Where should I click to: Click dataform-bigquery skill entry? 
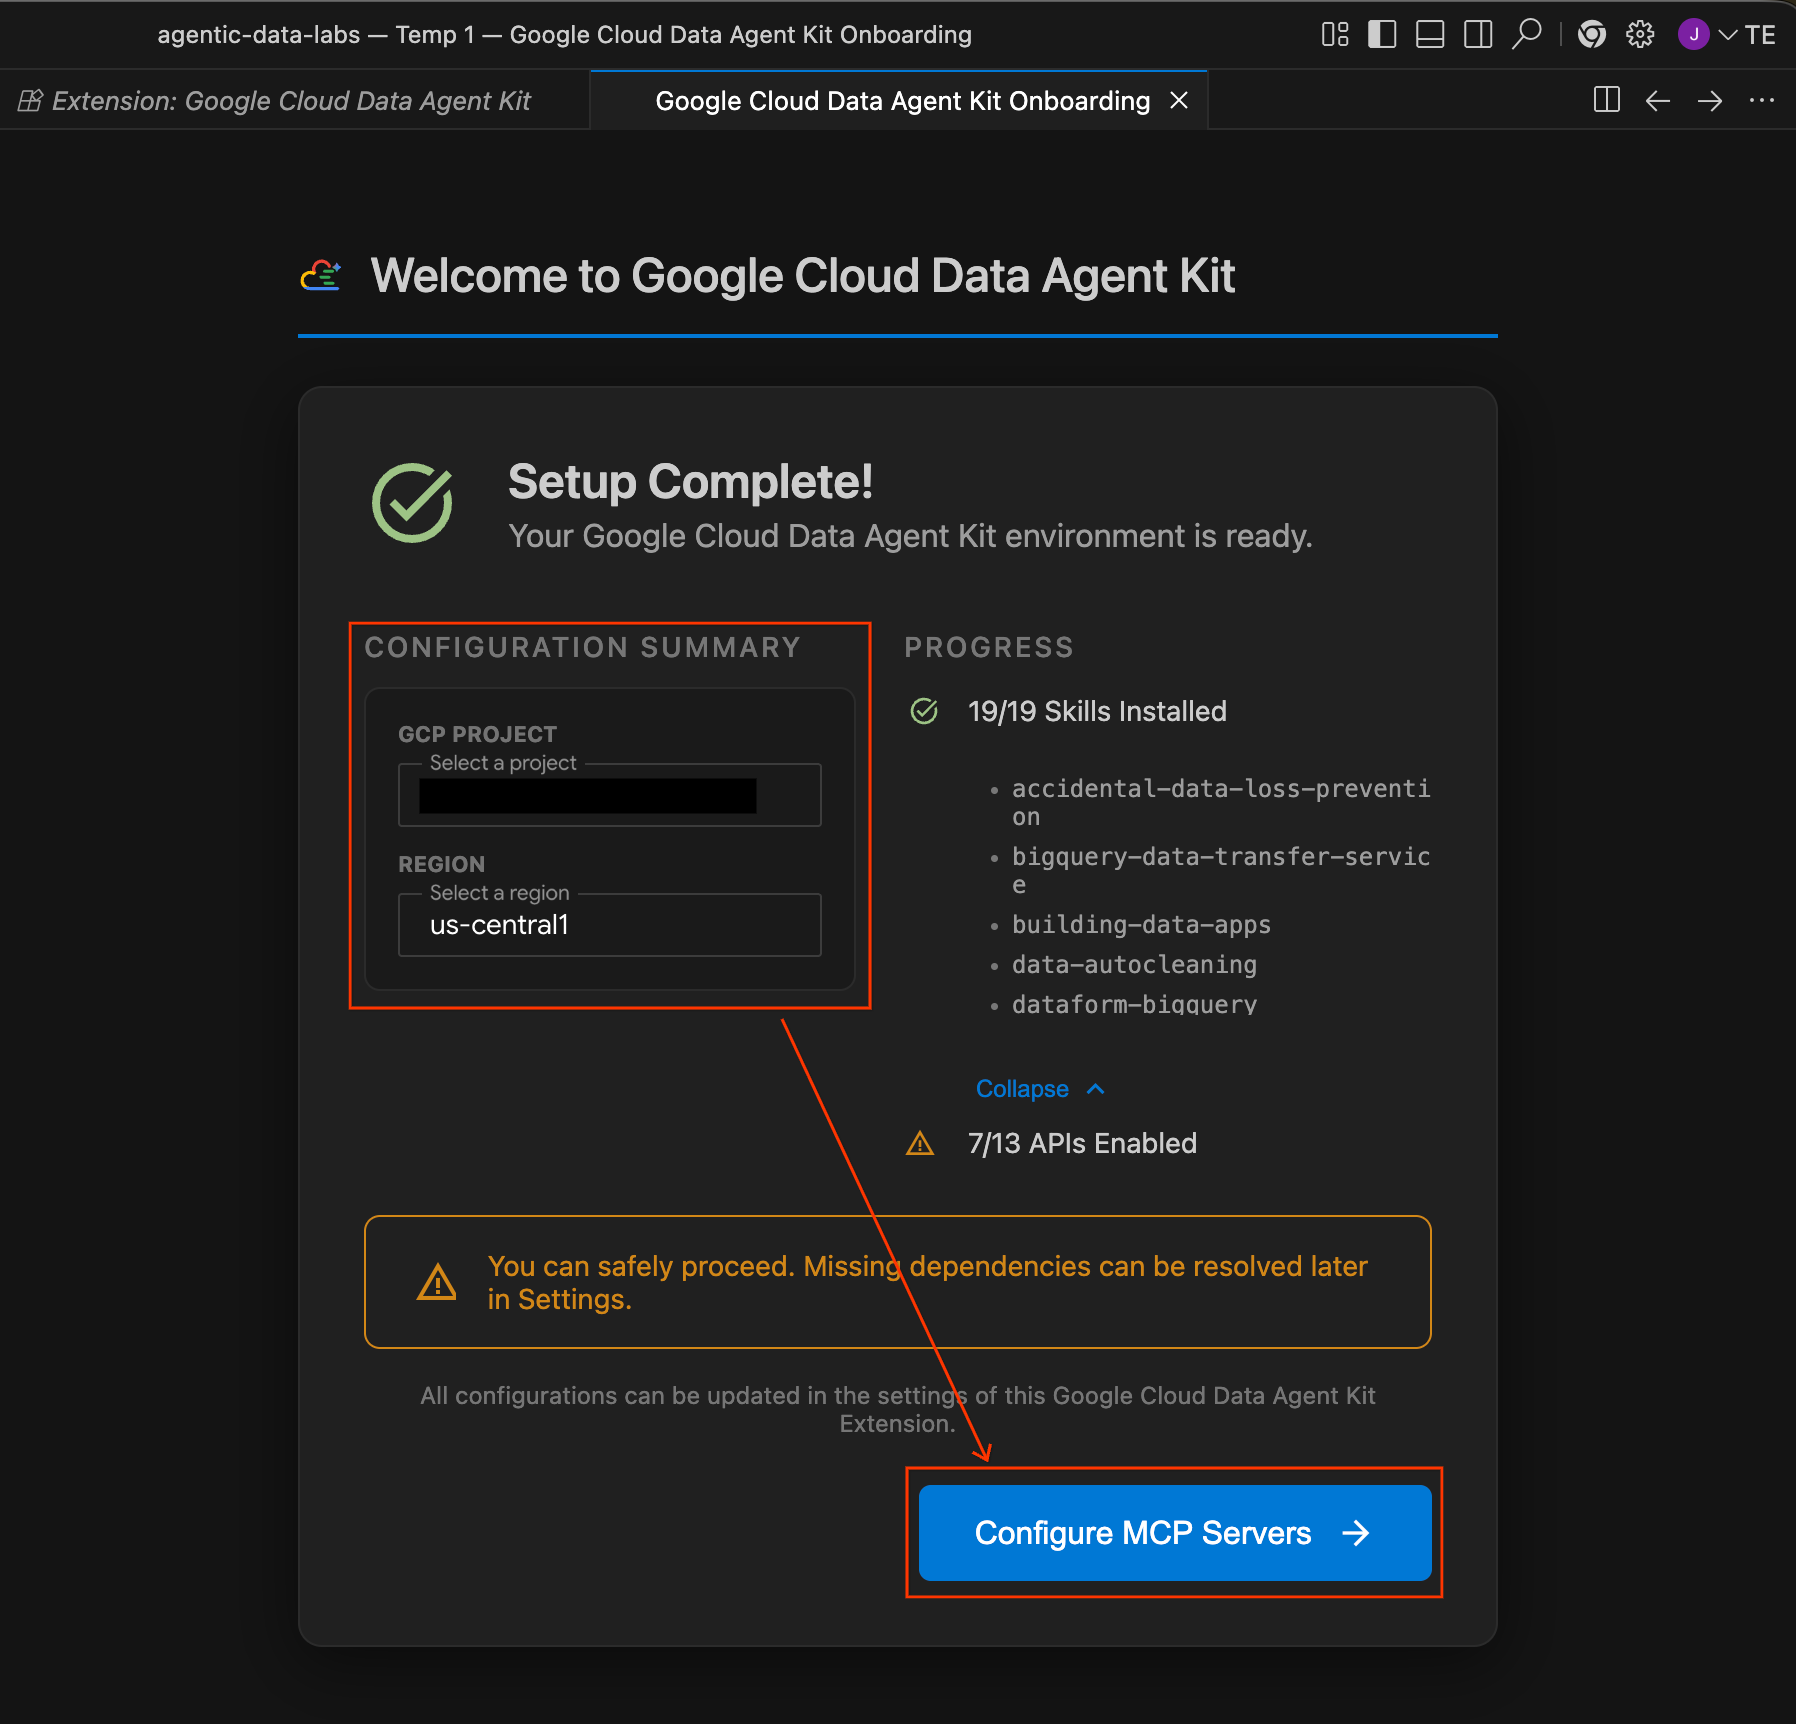coord(1134,1004)
